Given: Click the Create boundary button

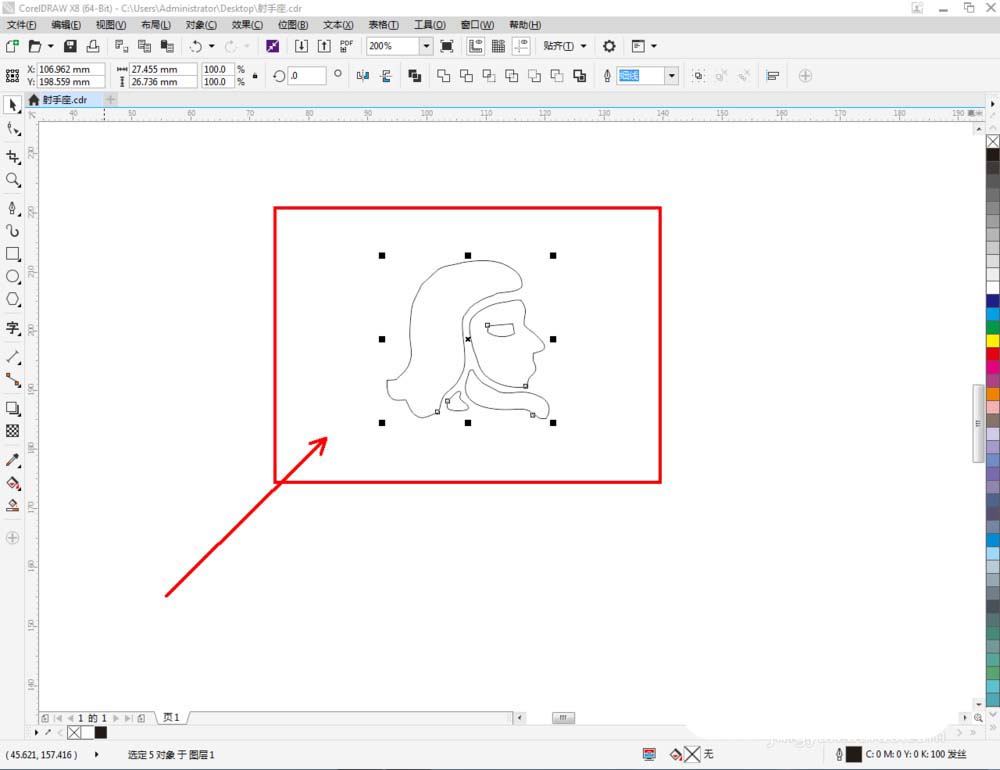Looking at the screenshot, I should (580, 76).
